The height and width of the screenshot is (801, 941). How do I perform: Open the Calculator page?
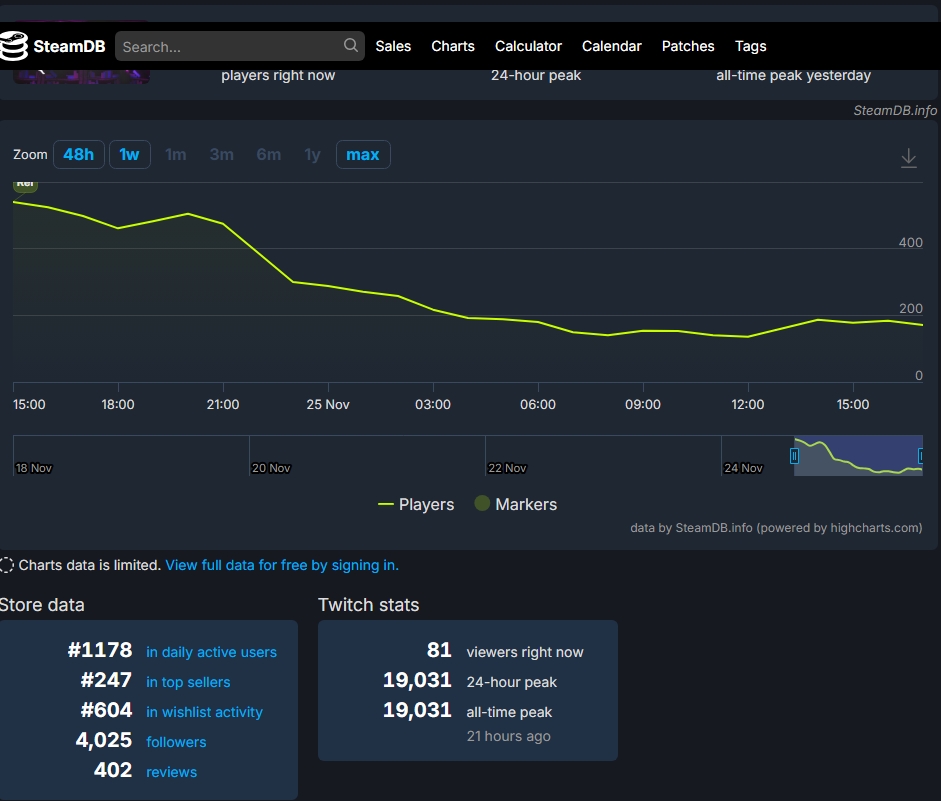point(528,46)
